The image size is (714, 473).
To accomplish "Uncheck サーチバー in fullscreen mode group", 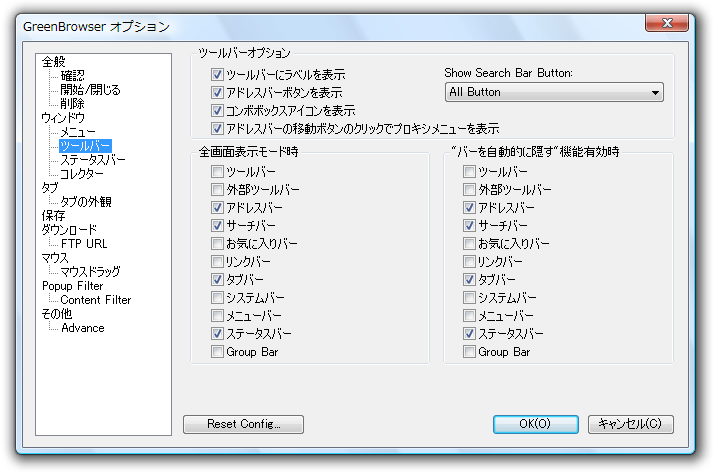I will pos(217,225).
